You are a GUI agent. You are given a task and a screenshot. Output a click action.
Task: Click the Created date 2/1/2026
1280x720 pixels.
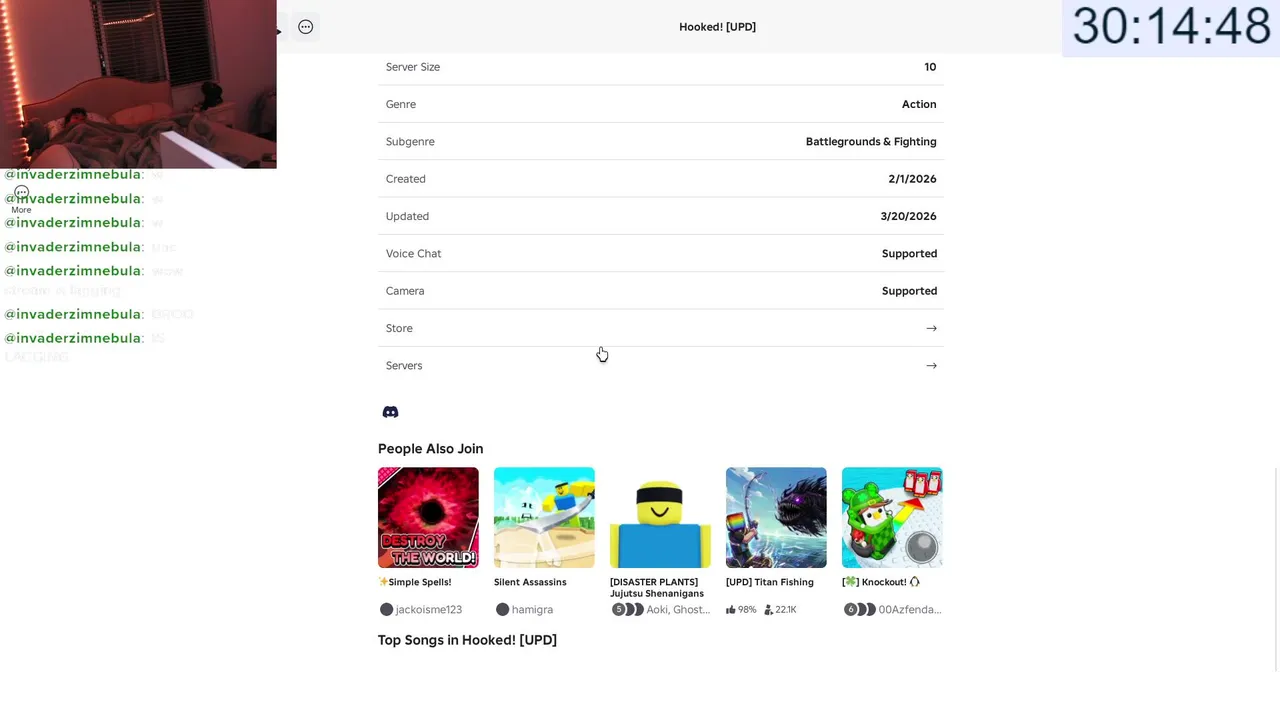tap(912, 179)
